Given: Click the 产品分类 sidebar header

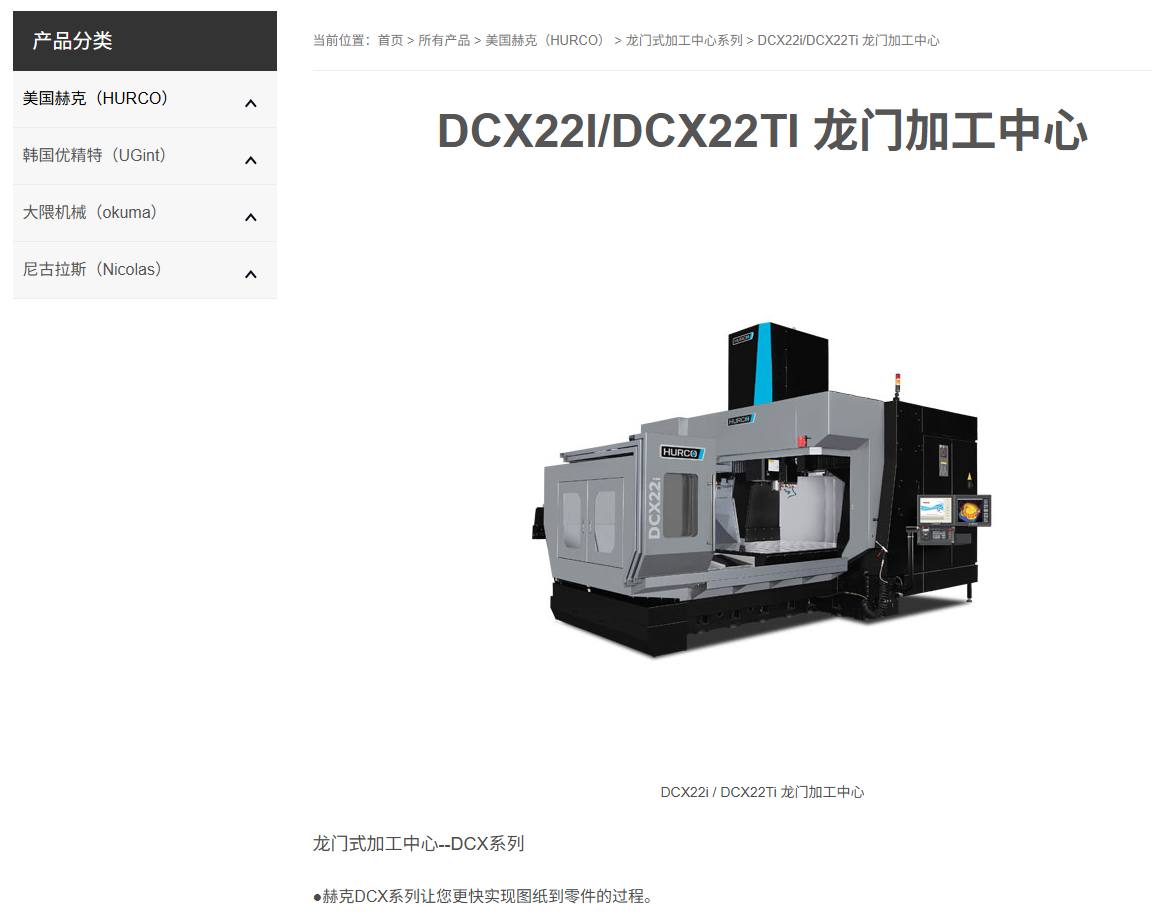Looking at the screenshot, I should coord(145,41).
